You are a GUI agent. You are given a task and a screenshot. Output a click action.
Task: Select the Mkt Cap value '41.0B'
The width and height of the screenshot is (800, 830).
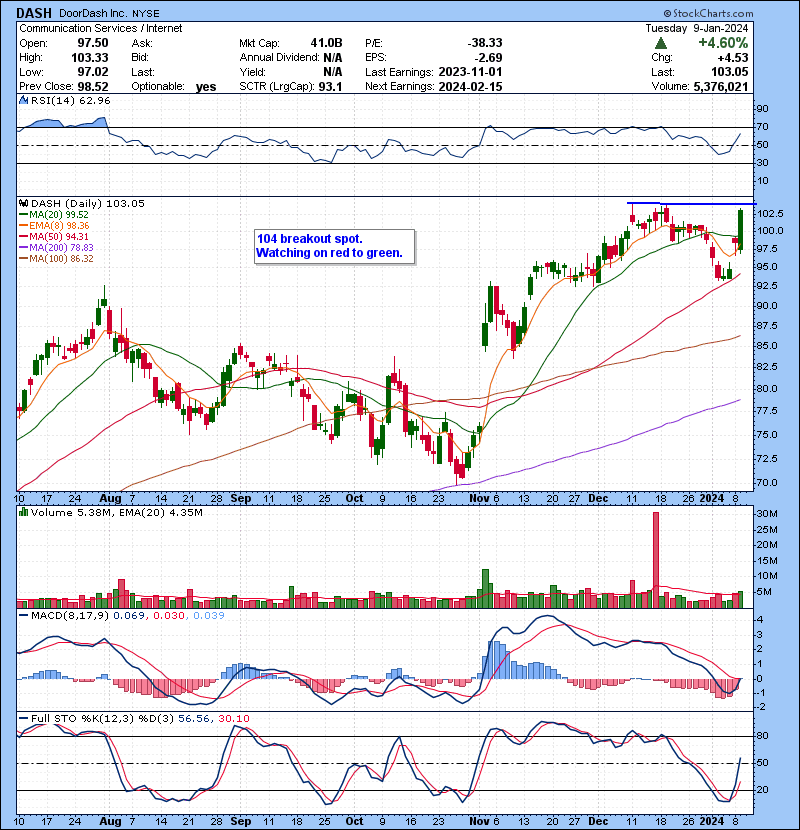pyautogui.click(x=326, y=43)
